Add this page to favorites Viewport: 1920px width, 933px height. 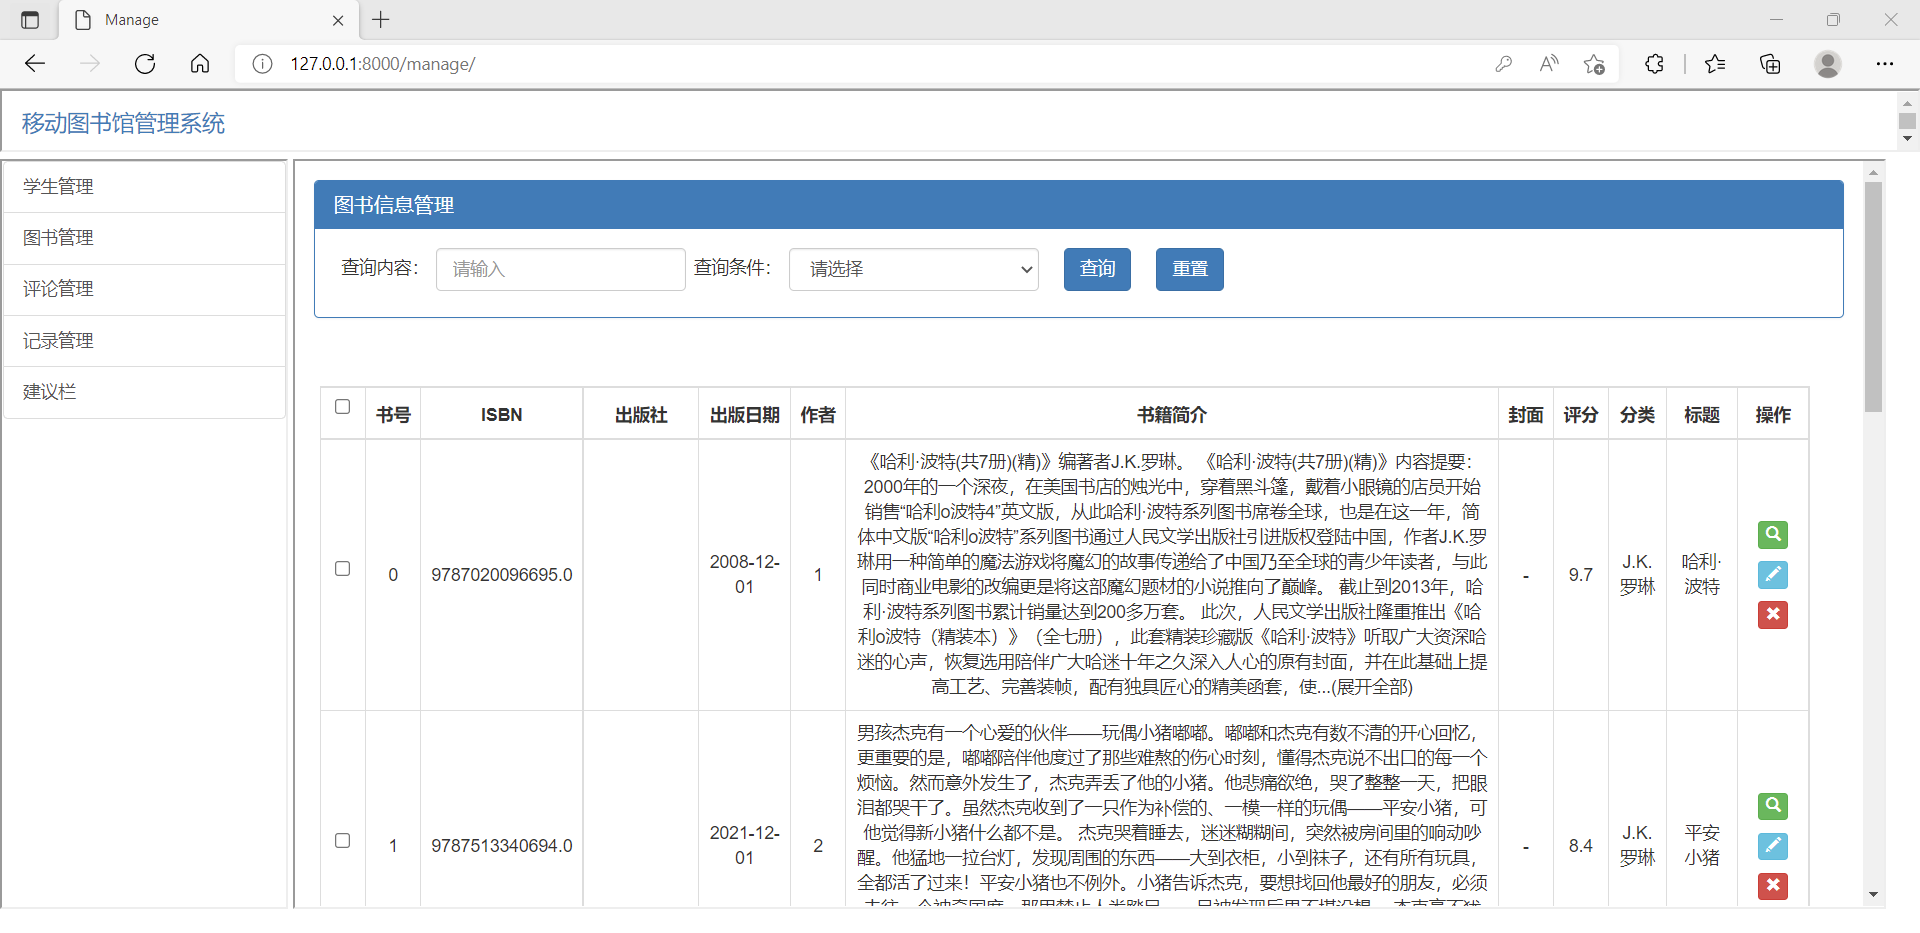(x=1594, y=64)
